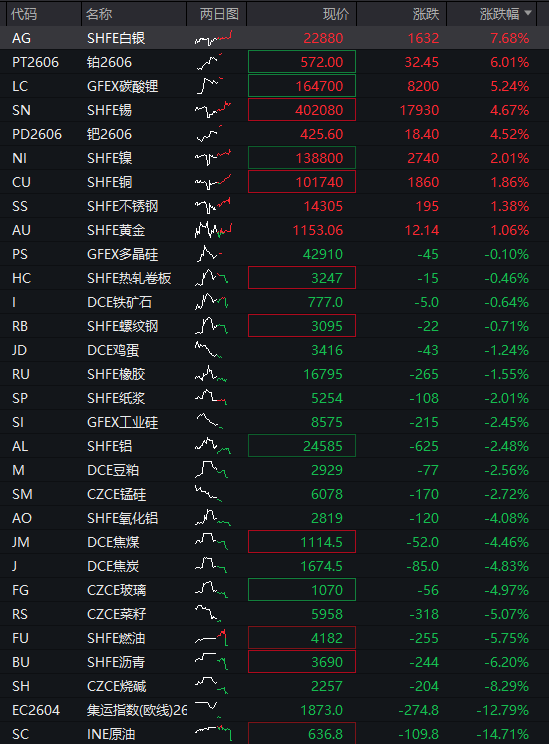Click the DCE焦煤 two-day sparkline
This screenshot has width=549, height=744.
tap(211, 542)
